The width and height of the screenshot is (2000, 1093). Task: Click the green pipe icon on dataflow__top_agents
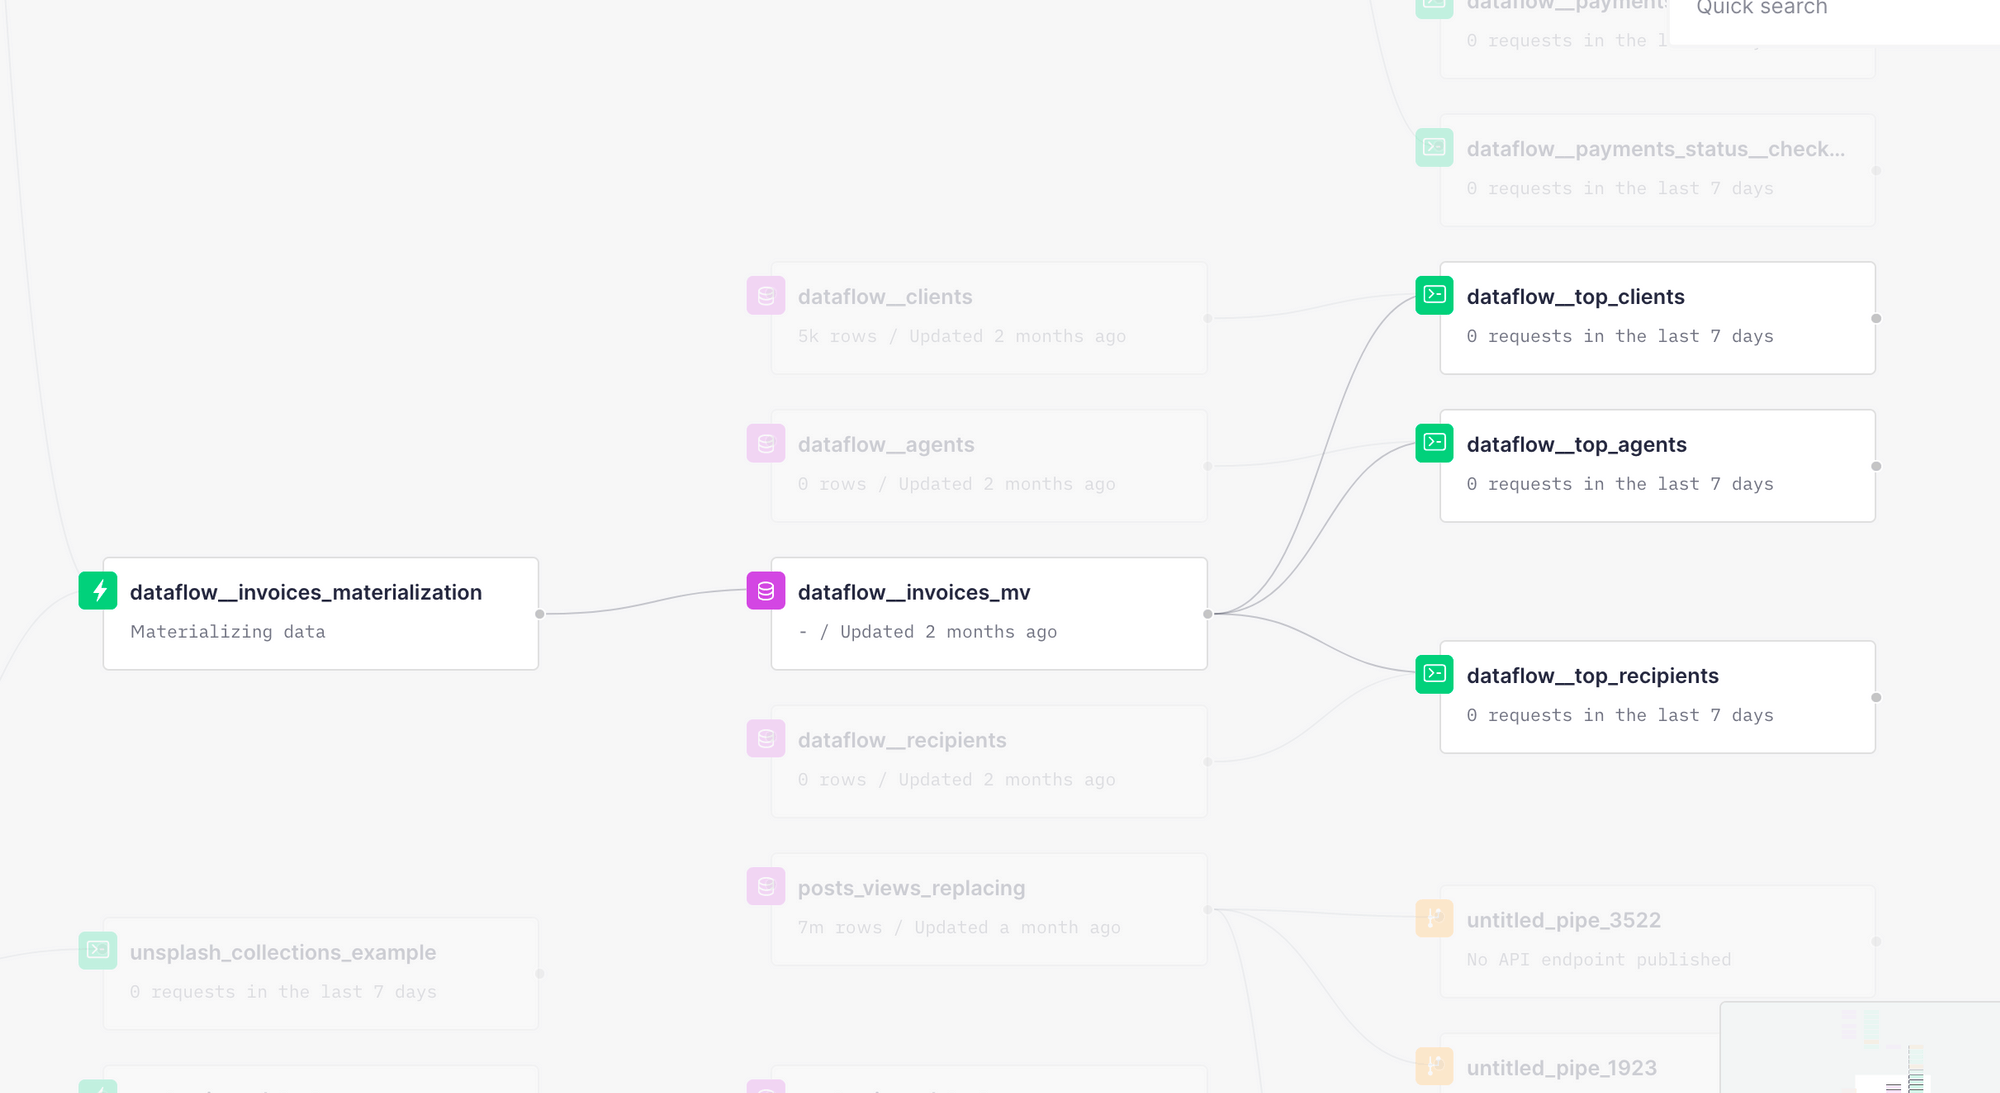(x=1434, y=443)
